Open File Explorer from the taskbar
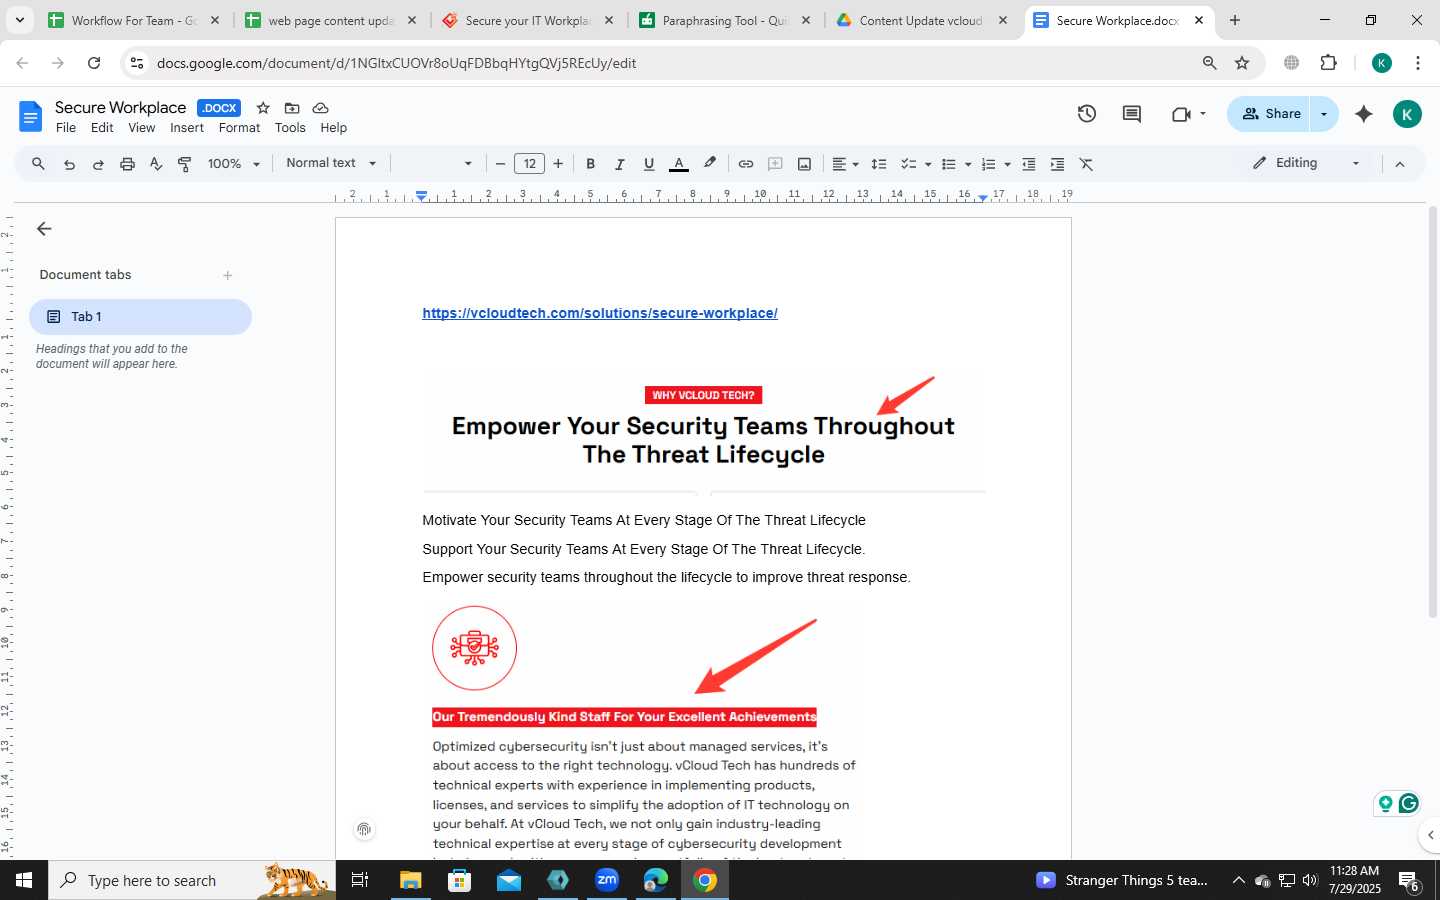Image resolution: width=1440 pixels, height=900 pixels. pyautogui.click(x=411, y=880)
